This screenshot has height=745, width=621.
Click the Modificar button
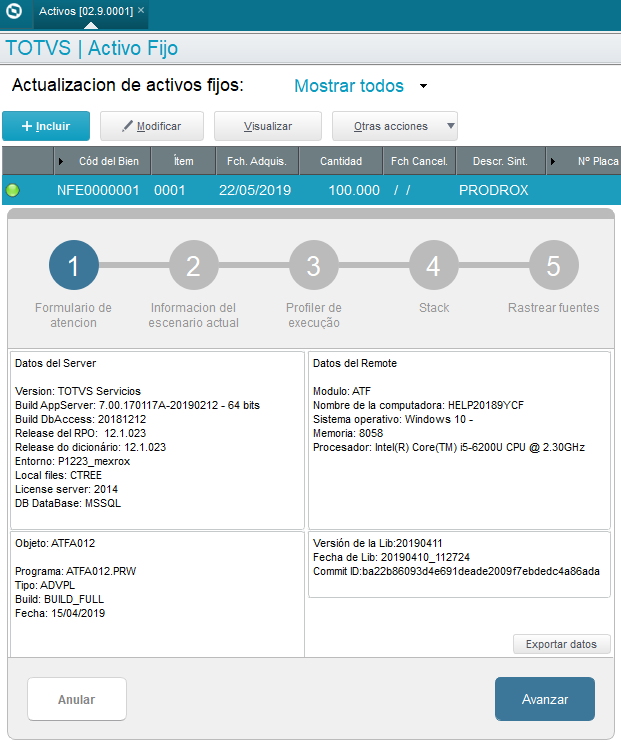pyautogui.click(x=152, y=126)
